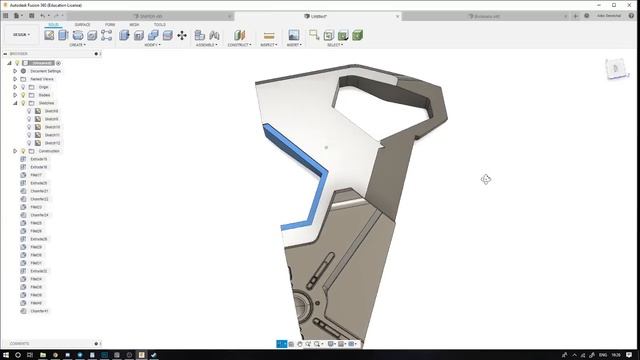Open the MODIFY dropdown menu

(x=152, y=45)
